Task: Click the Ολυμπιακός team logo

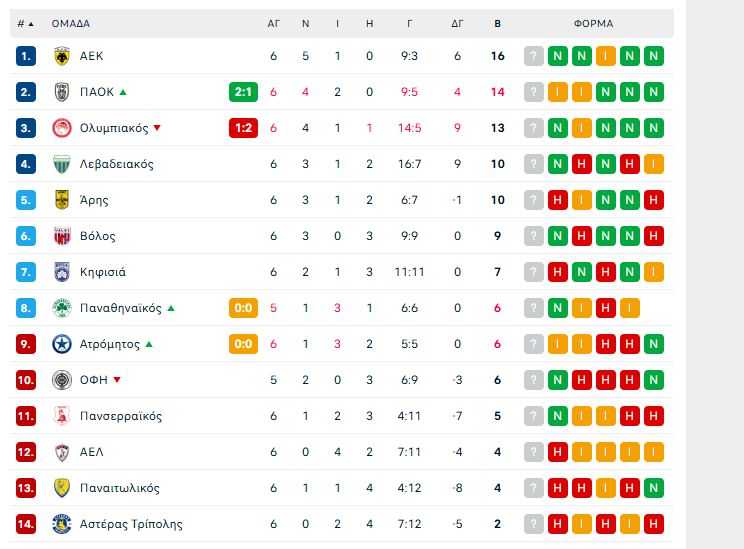Action: 61,128
